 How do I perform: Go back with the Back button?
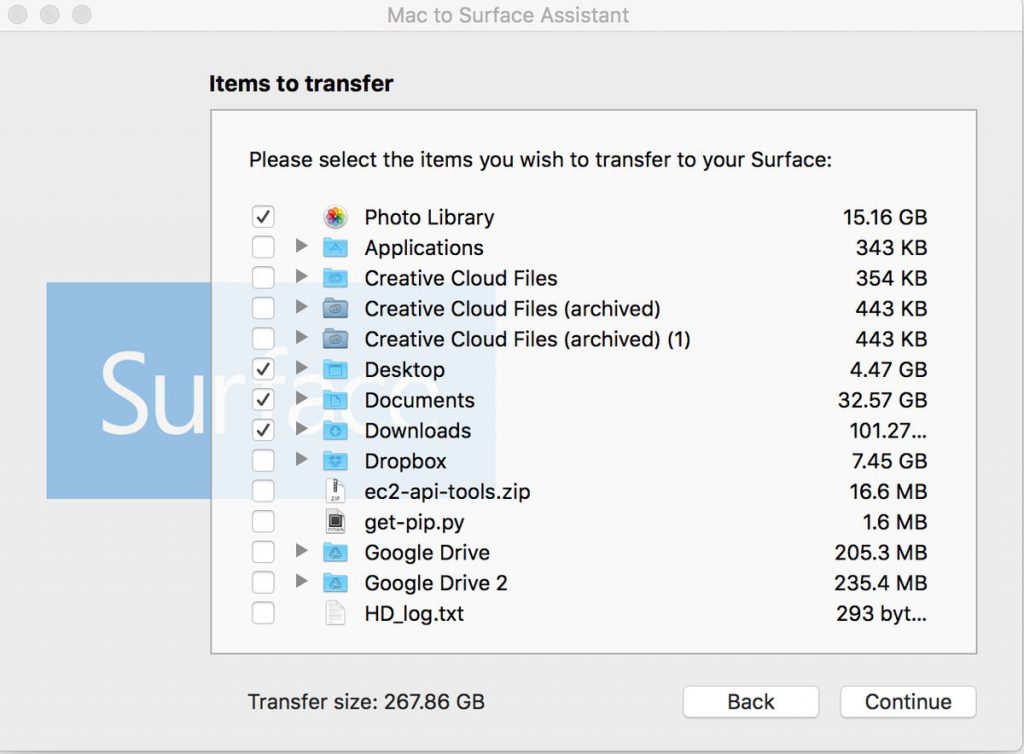(x=751, y=702)
